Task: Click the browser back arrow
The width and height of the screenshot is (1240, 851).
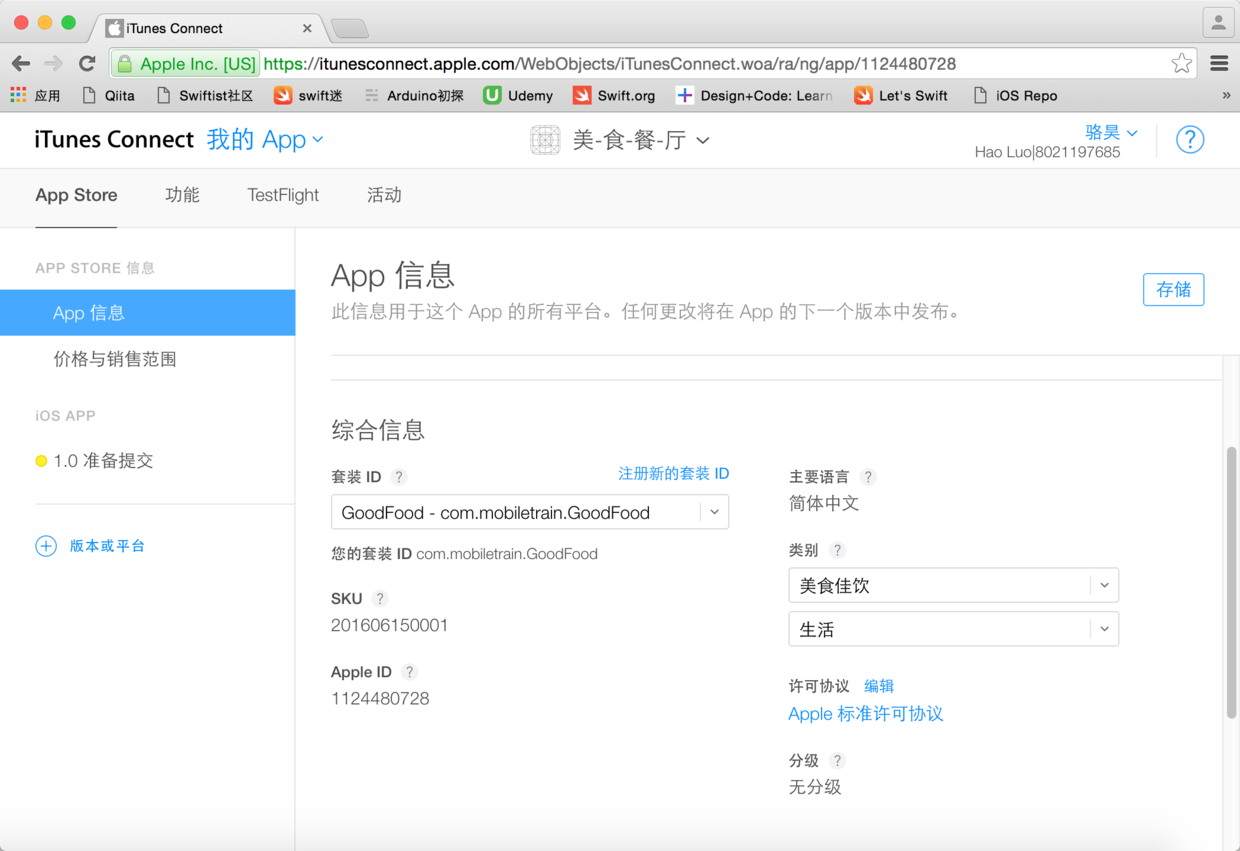Action: (21, 64)
